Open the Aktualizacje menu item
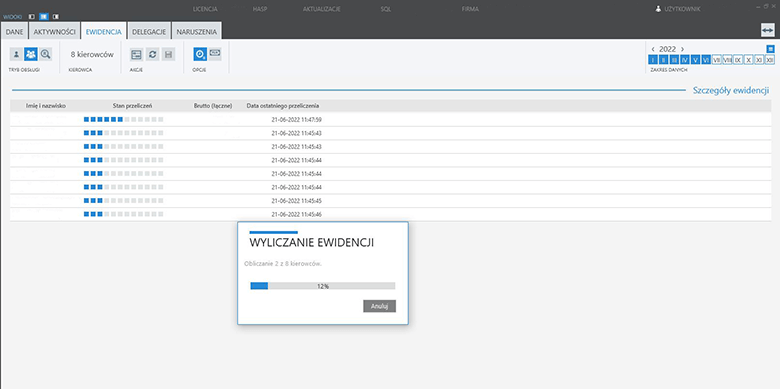 321,9
